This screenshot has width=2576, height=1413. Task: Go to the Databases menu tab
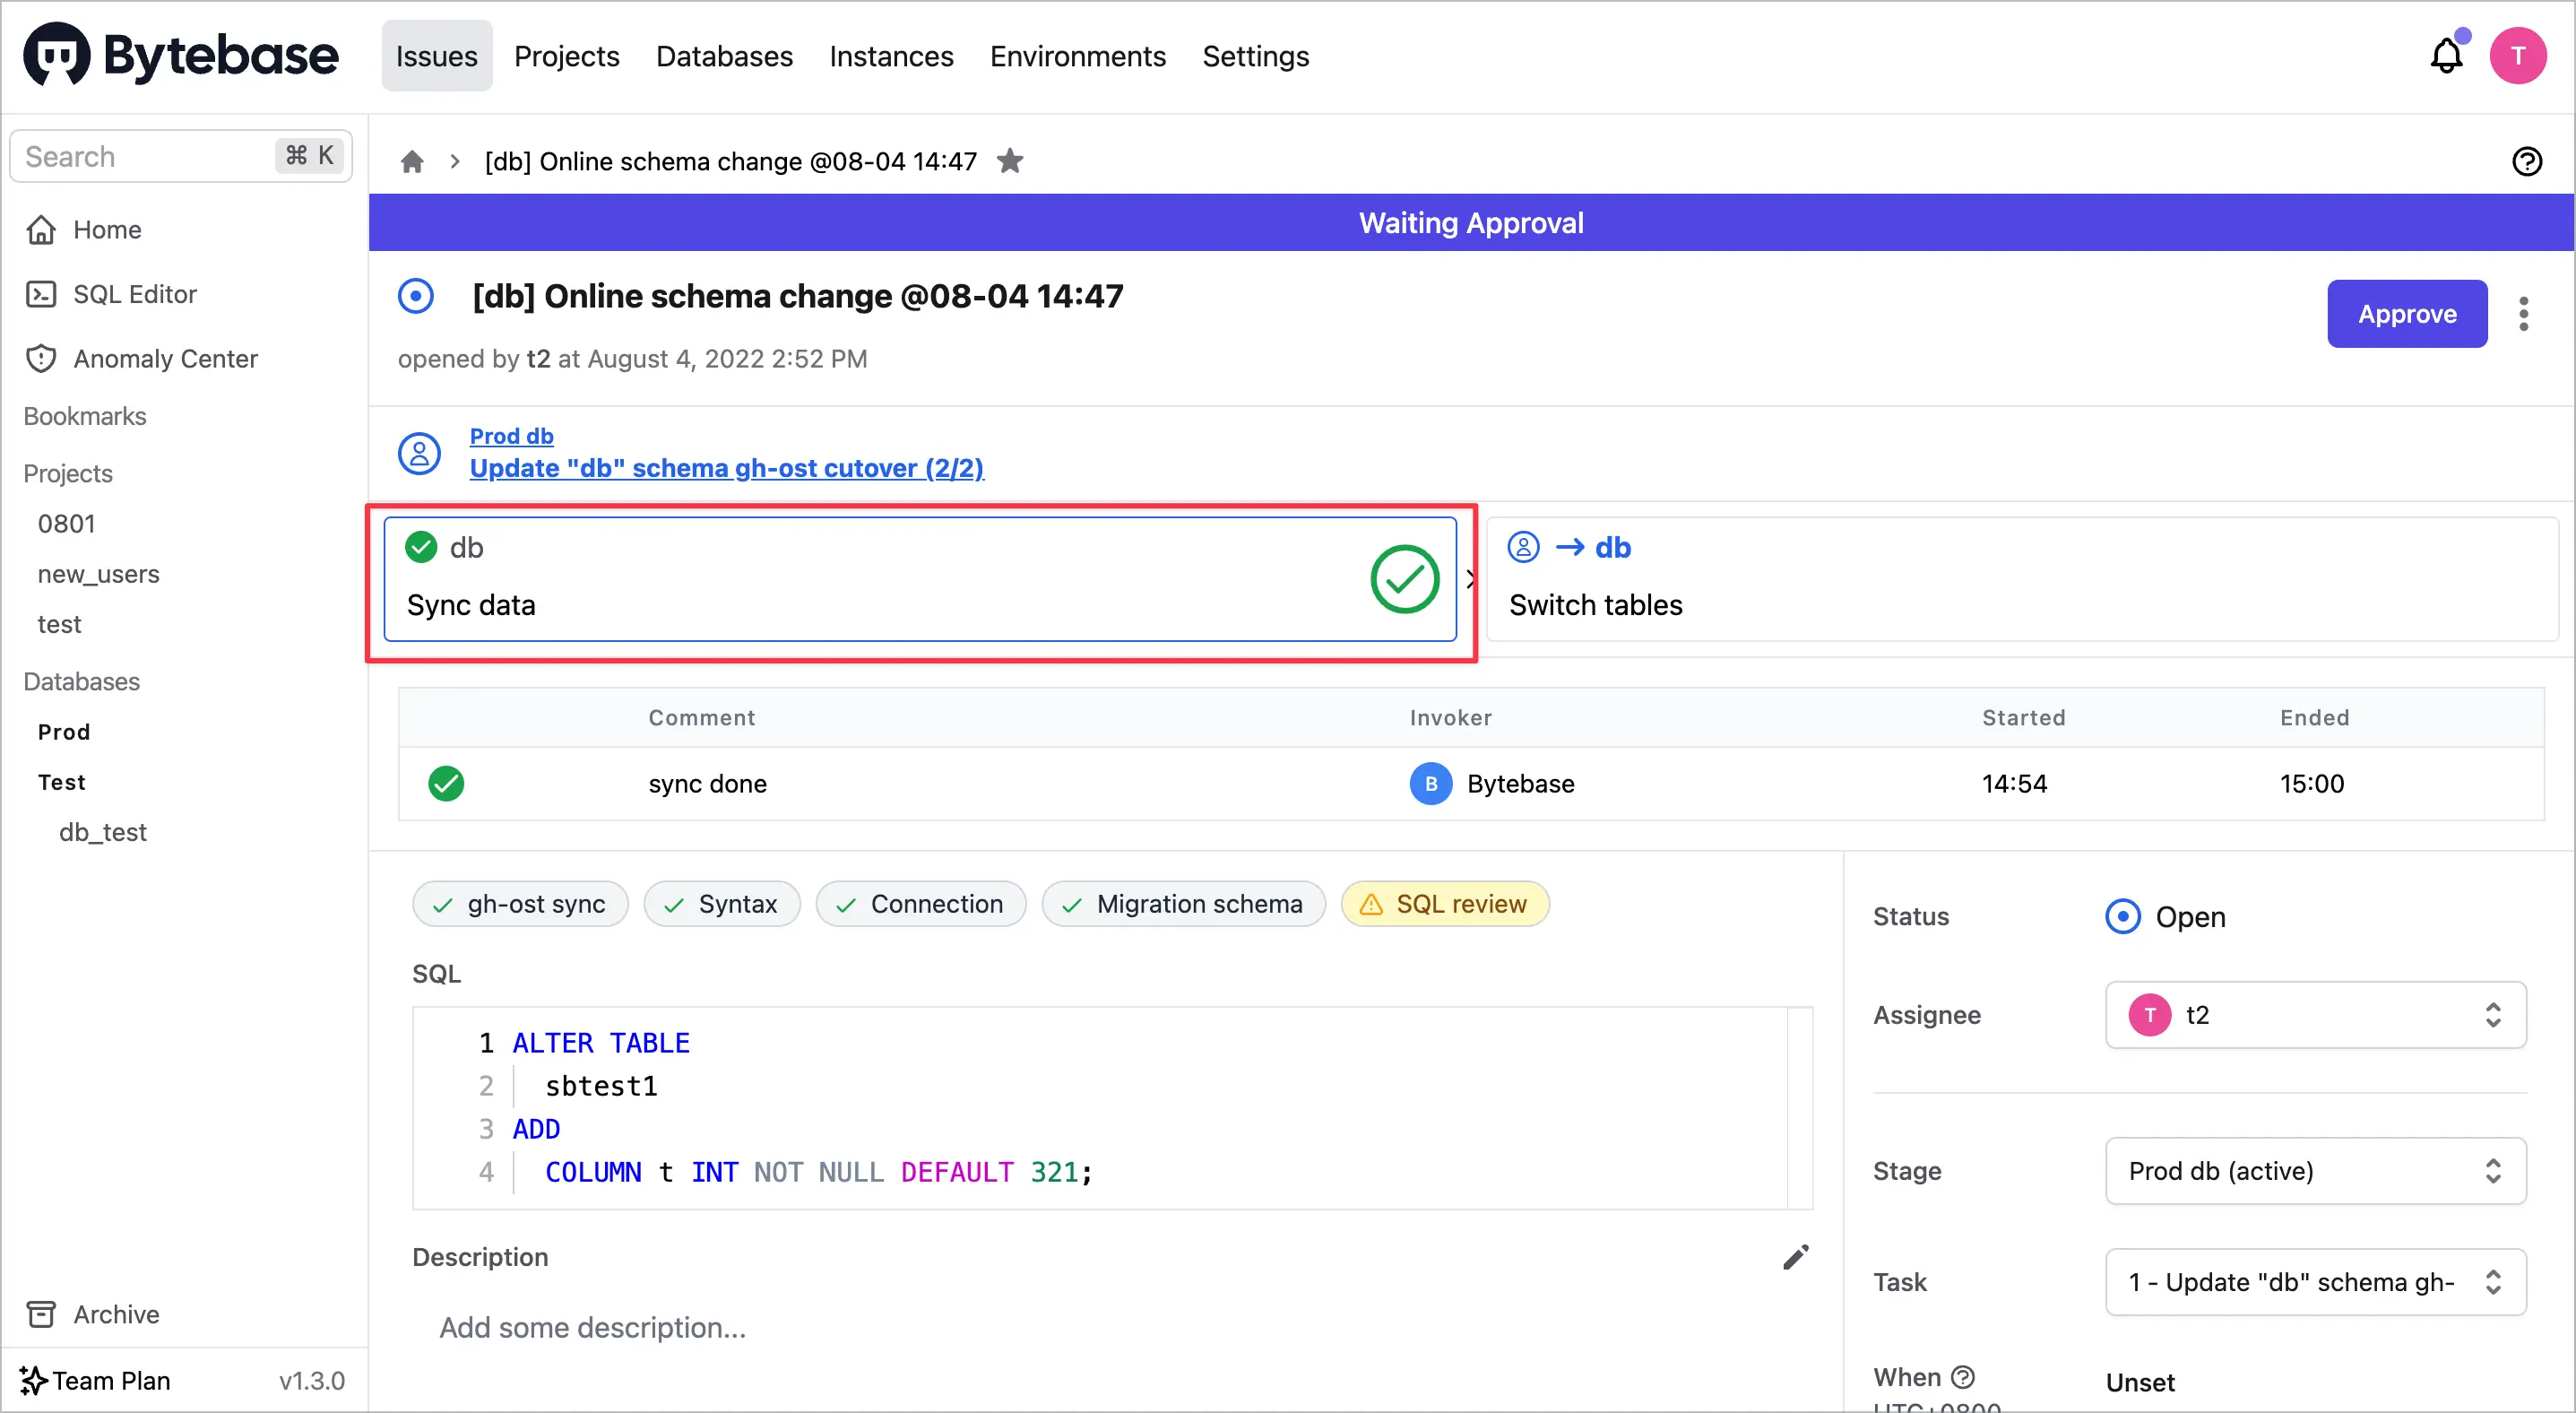point(724,56)
